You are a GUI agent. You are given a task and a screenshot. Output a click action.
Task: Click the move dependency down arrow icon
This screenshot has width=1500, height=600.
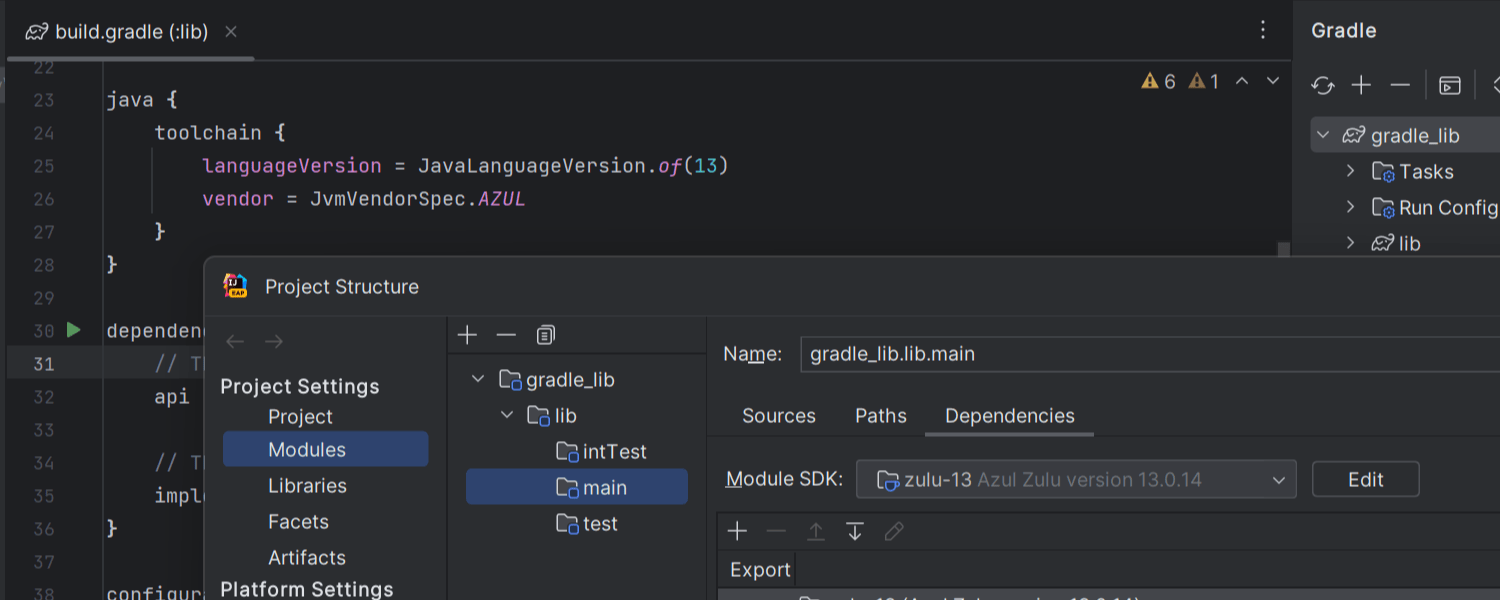tap(855, 531)
